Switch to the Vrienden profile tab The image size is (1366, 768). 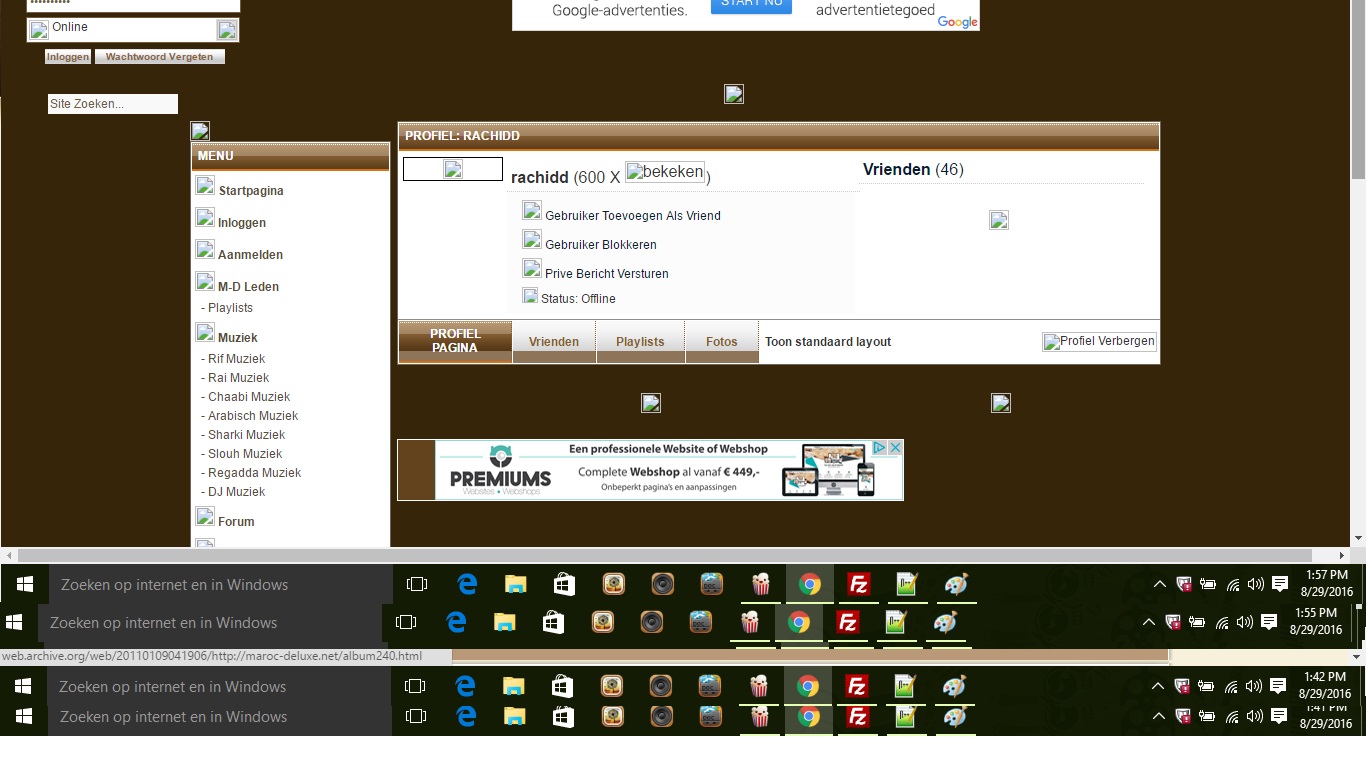coord(554,342)
